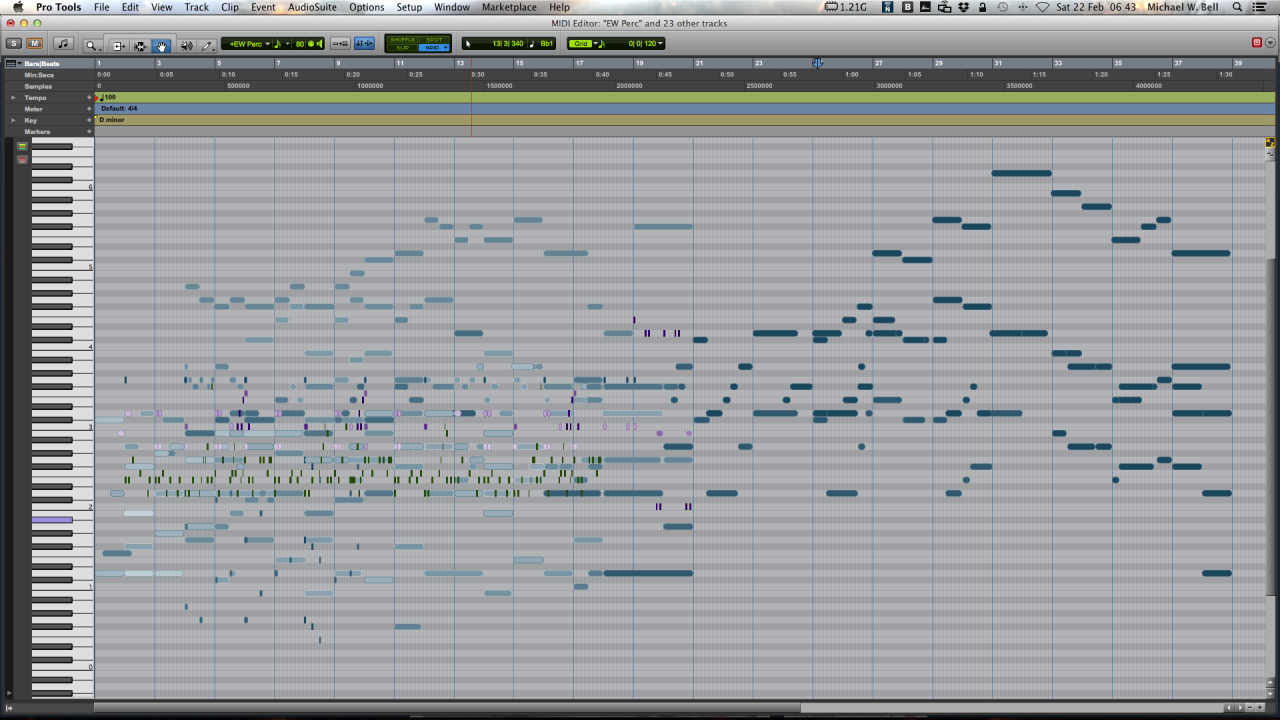Click the Samples ruler label
The image size is (1280, 720).
point(39,86)
